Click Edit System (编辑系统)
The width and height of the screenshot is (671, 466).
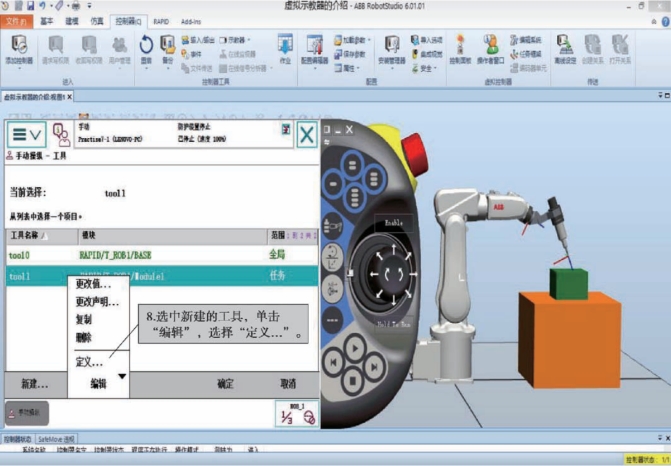(x=526, y=40)
